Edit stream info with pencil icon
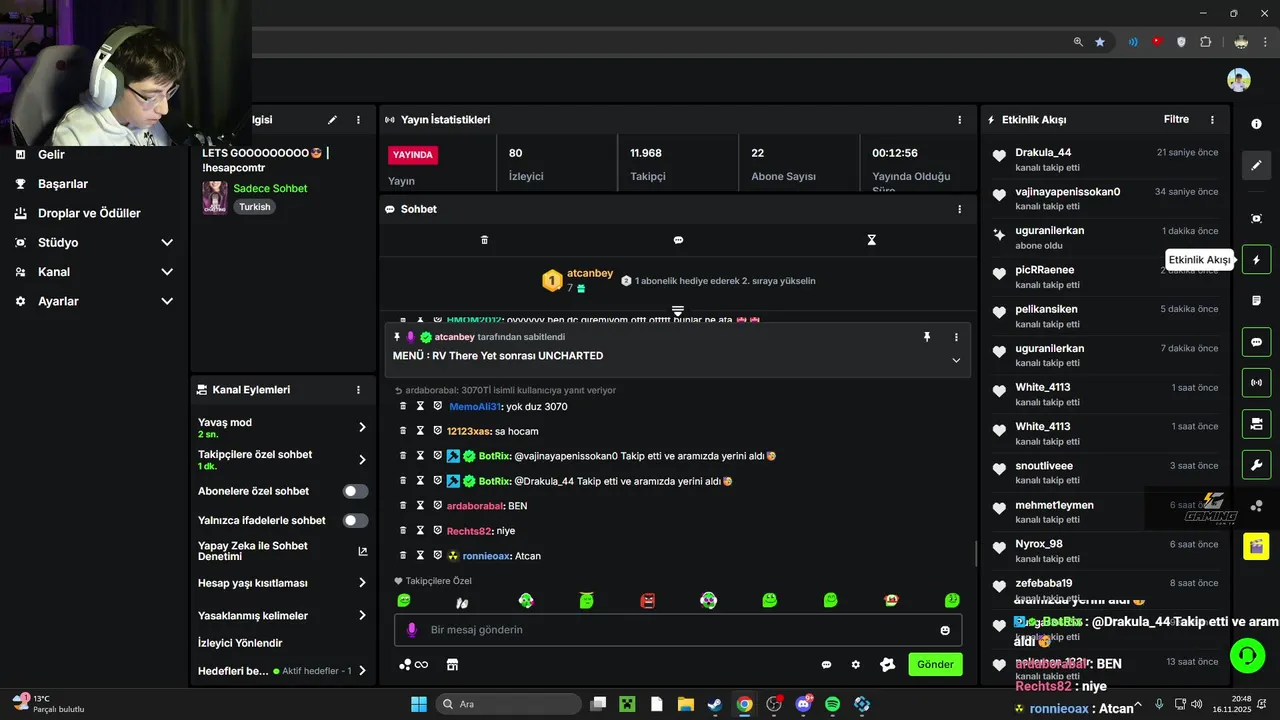1280x720 pixels. click(x=332, y=120)
